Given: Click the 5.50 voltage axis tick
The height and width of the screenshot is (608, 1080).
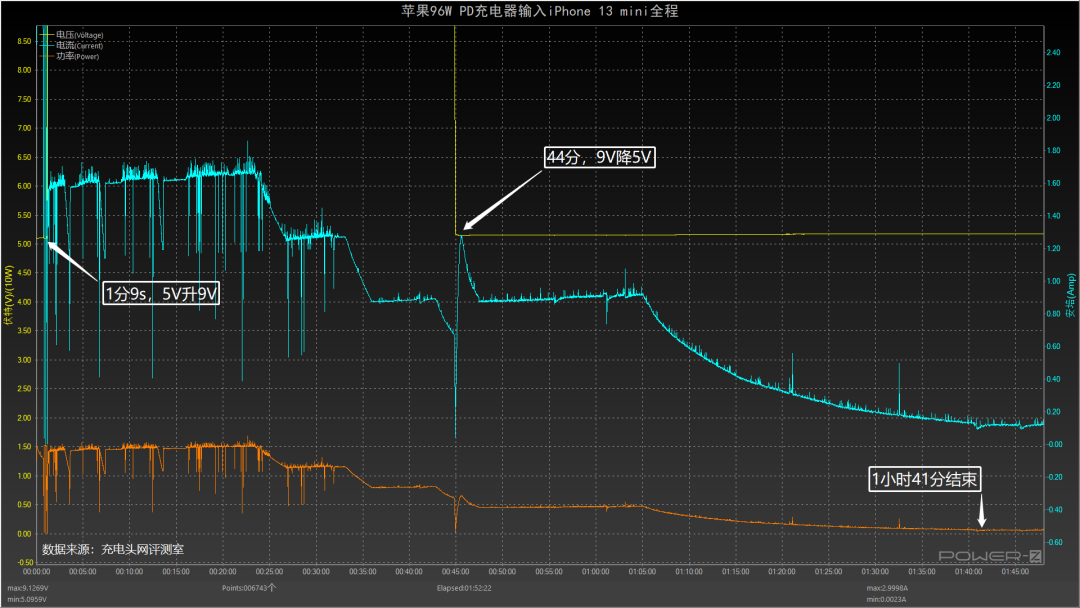Looking at the screenshot, I should [24, 216].
